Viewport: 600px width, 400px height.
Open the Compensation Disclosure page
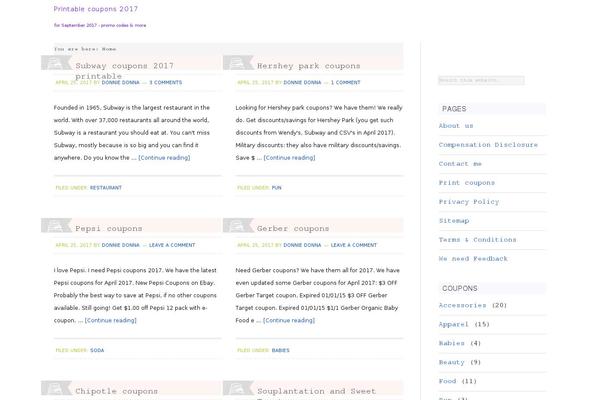coord(488,145)
